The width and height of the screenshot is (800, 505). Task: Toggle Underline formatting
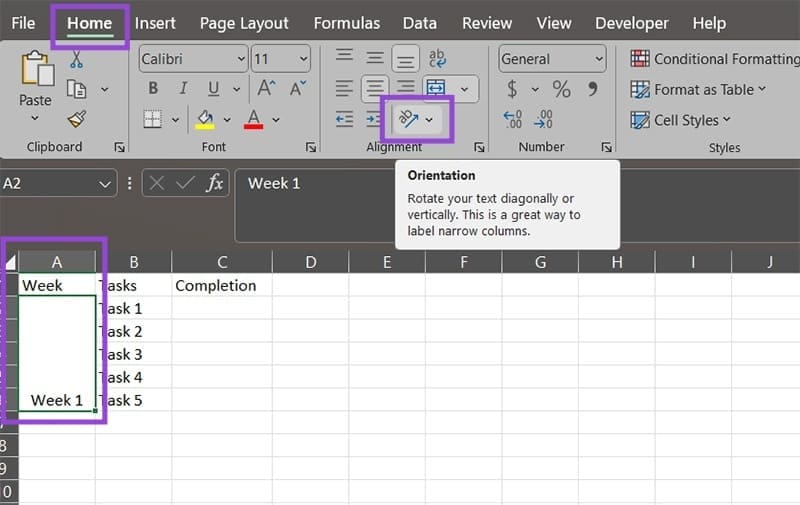pos(209,89)
